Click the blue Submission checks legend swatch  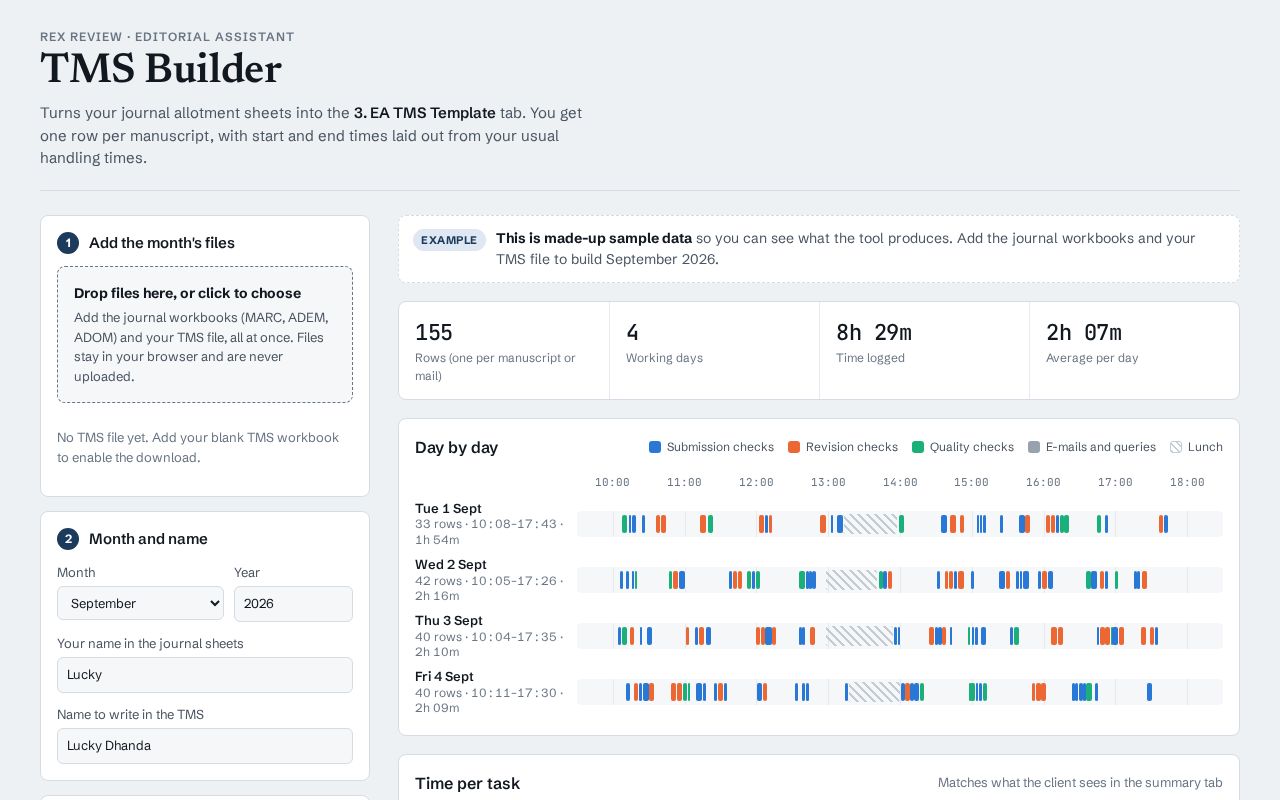tap(655, 447)
